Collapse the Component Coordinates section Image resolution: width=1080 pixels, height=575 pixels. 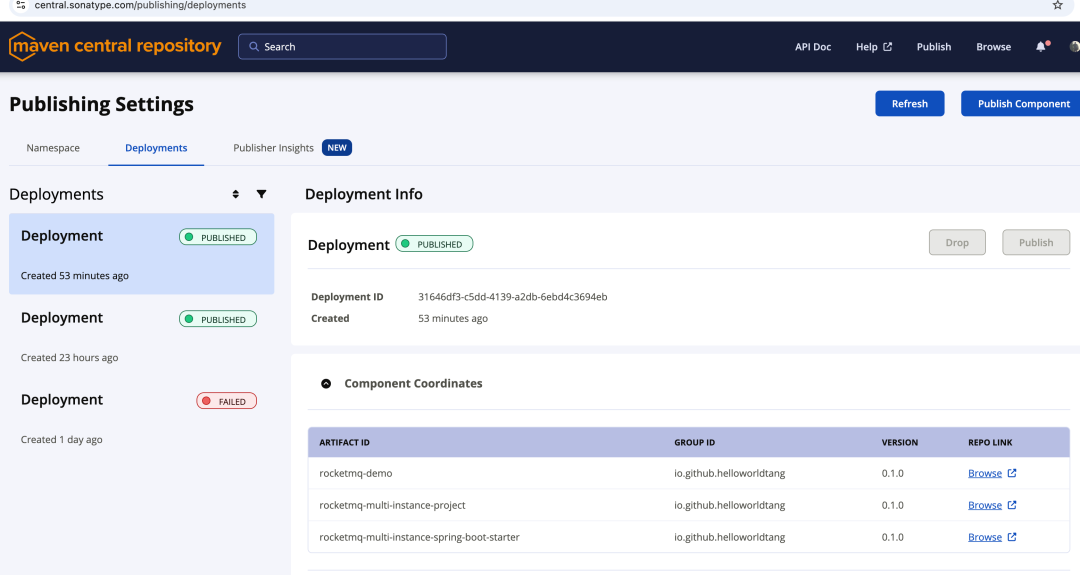(x=326, y=383)
